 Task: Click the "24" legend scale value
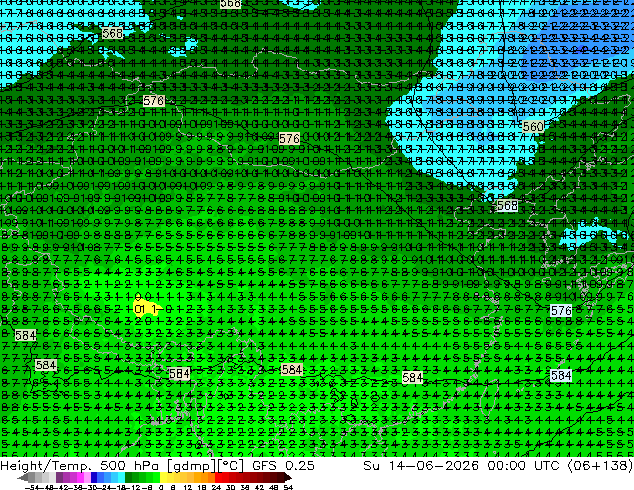click(216, 487)
